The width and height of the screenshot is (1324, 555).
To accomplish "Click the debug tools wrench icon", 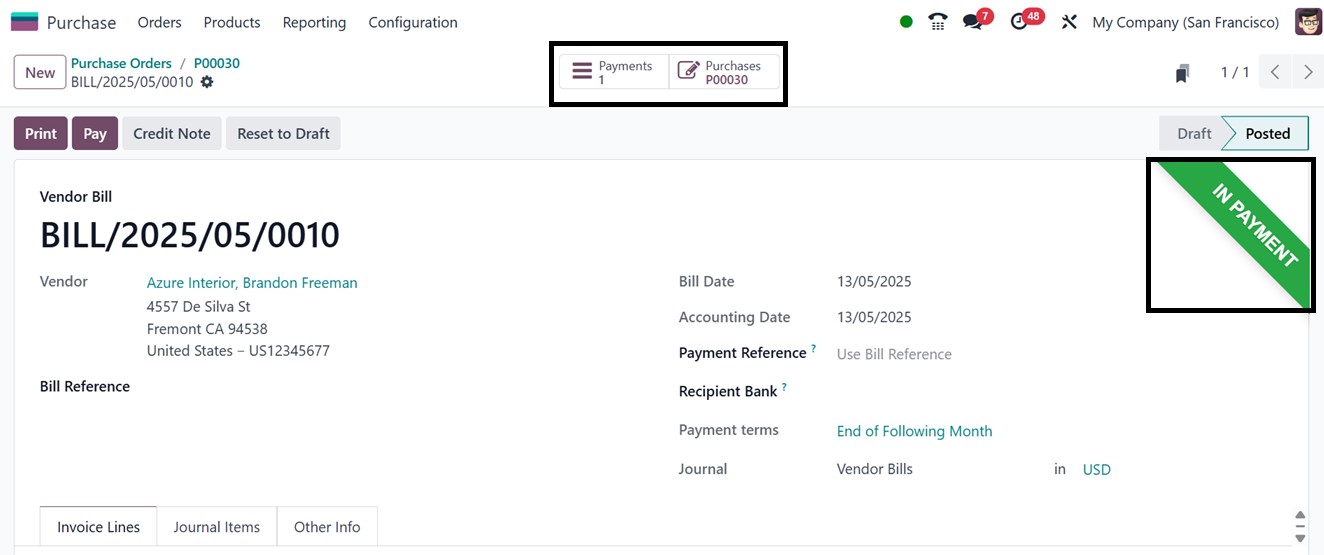I will [x=1069, y=22].
